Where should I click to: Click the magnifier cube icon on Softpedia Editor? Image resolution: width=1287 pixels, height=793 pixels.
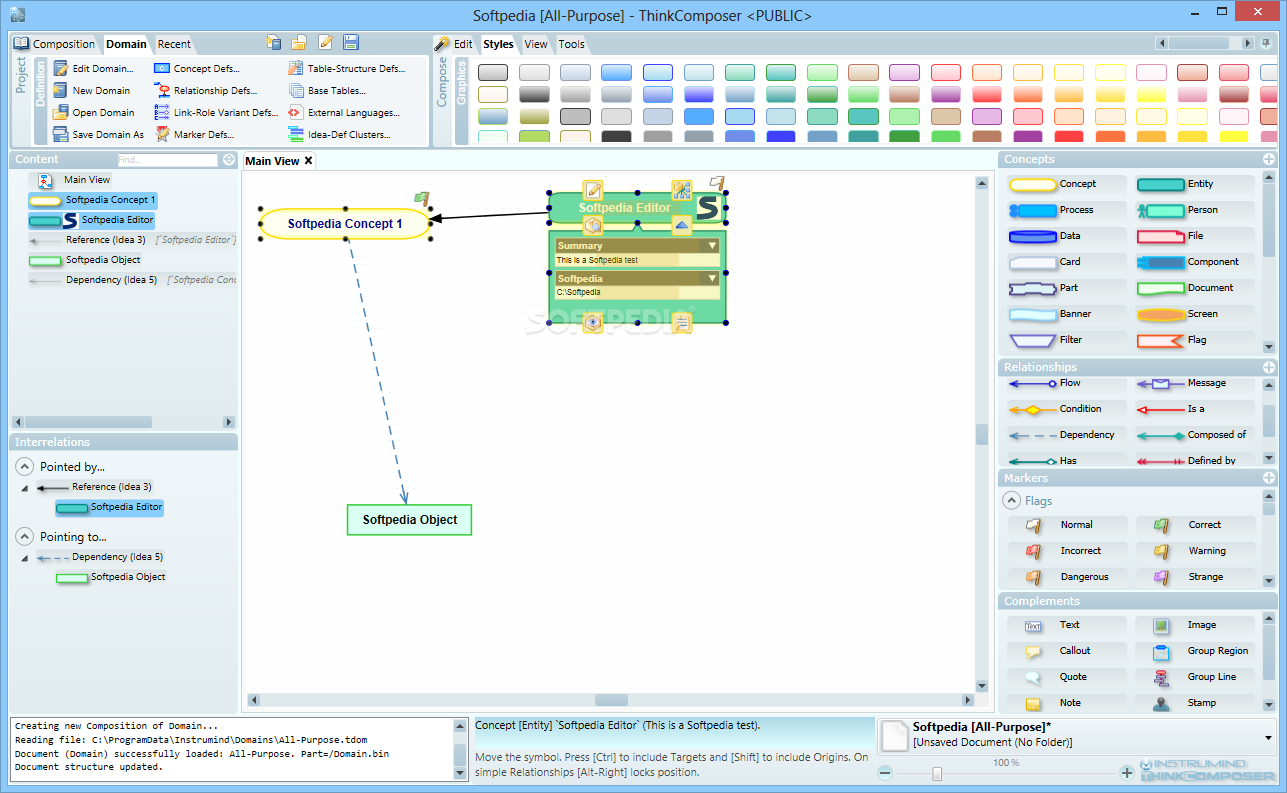coord(593,225)
